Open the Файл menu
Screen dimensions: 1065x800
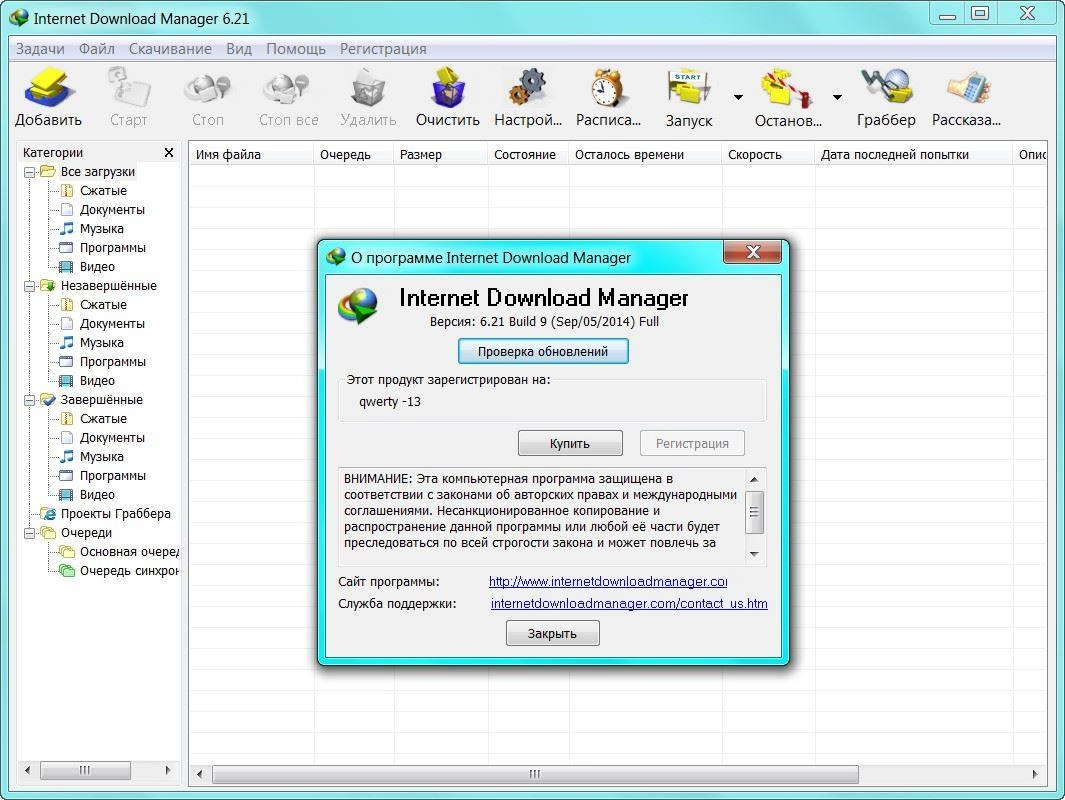click(96, 49)
